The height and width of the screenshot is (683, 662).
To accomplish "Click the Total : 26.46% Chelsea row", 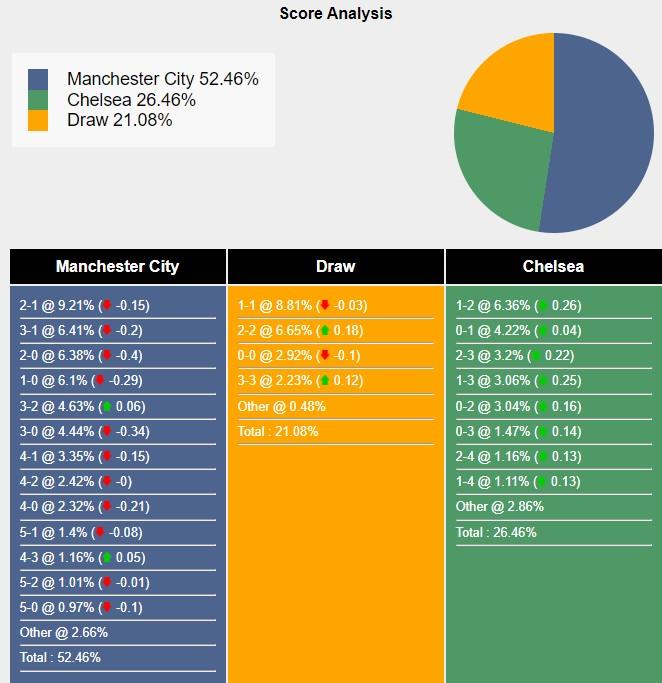I will pos(554,532).
